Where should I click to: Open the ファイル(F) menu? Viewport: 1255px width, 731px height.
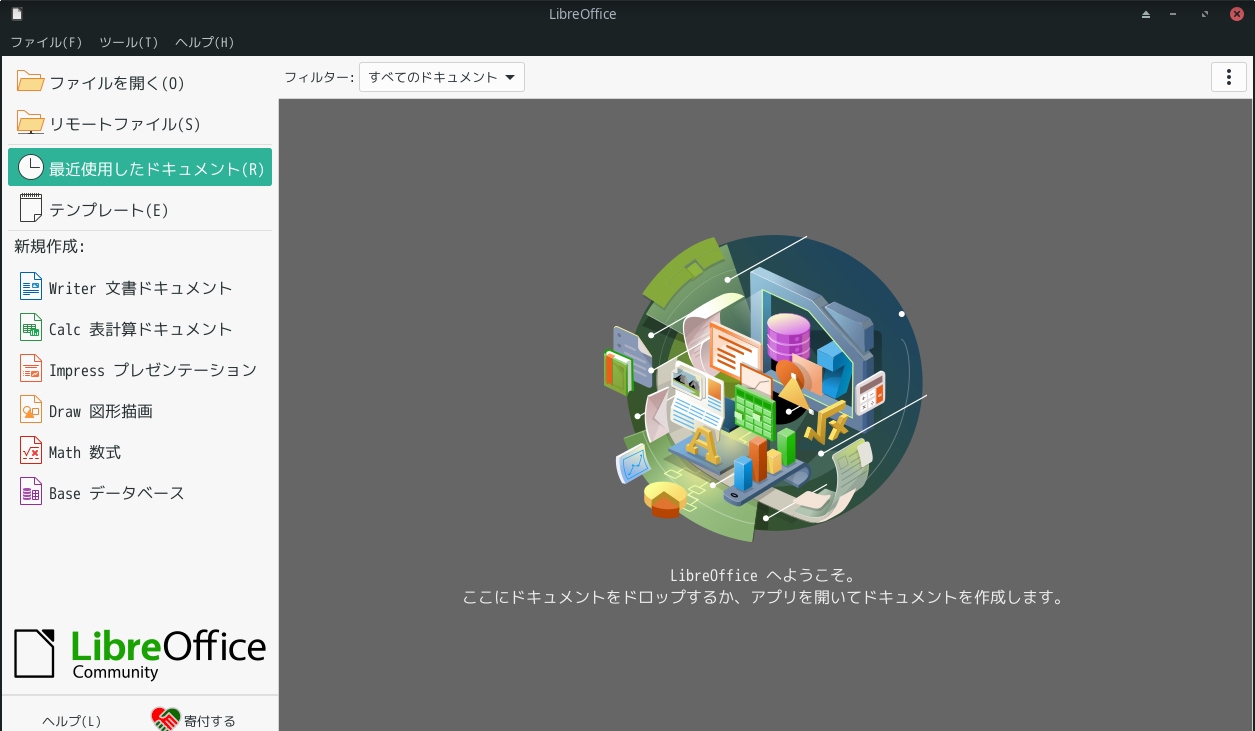46,42
